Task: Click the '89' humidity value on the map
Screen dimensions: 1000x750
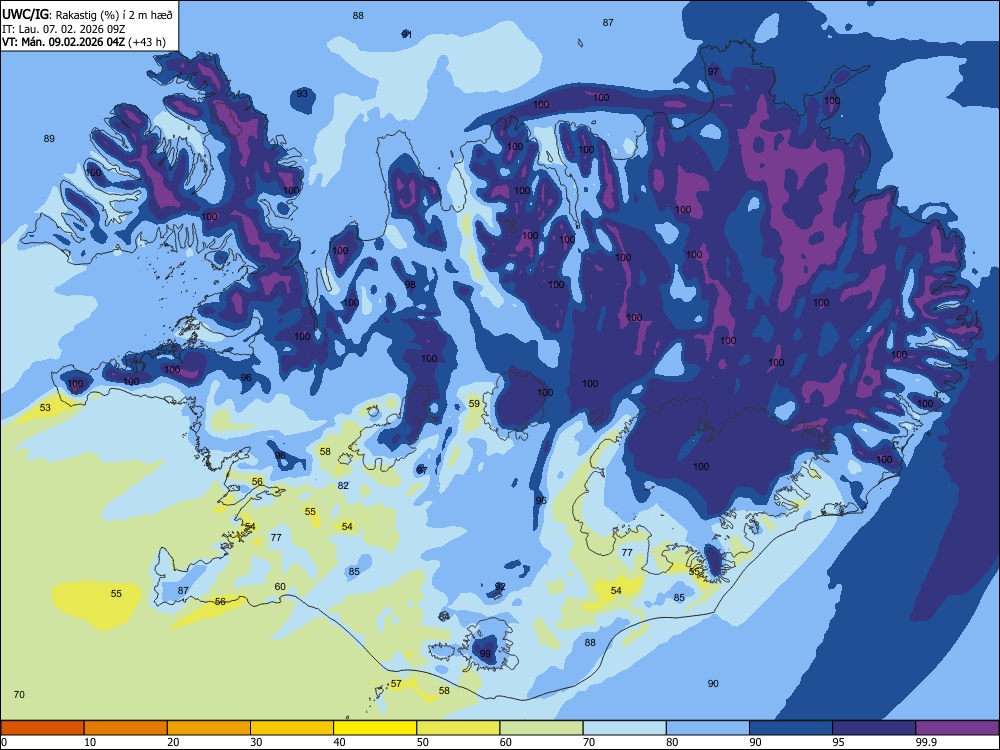Action: [x=49, y=138]
